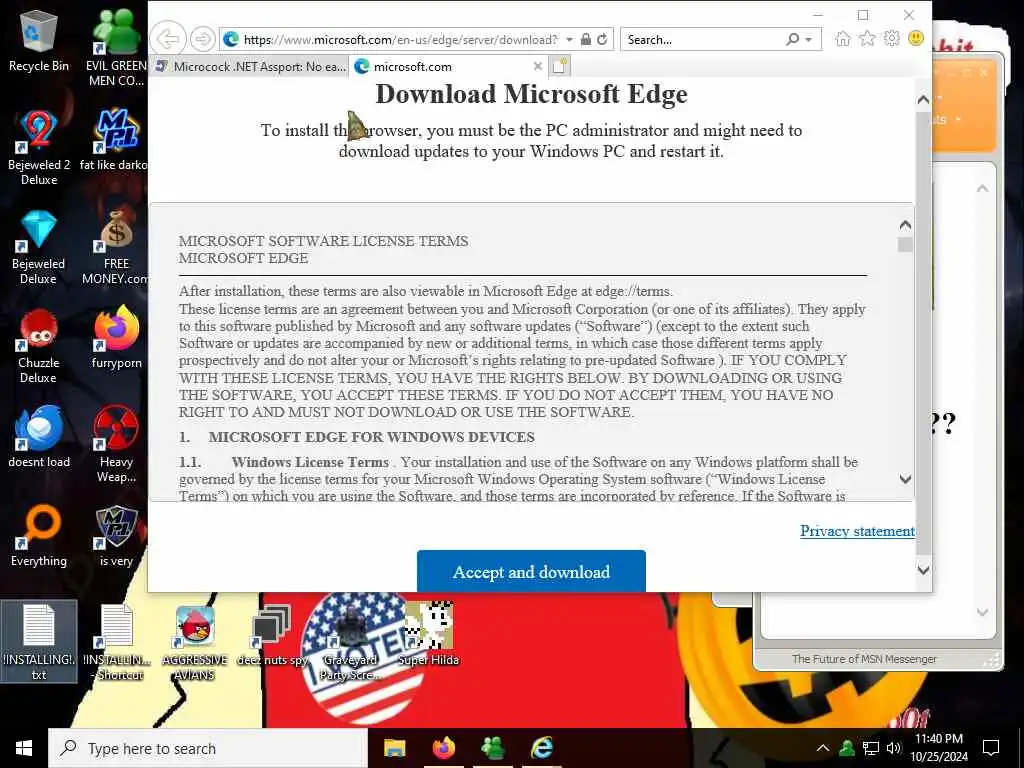Open the Thunderbird icon labeled doesnt load
The width and height of the screenshot is (1024, 768).
(x=39, y=438)
